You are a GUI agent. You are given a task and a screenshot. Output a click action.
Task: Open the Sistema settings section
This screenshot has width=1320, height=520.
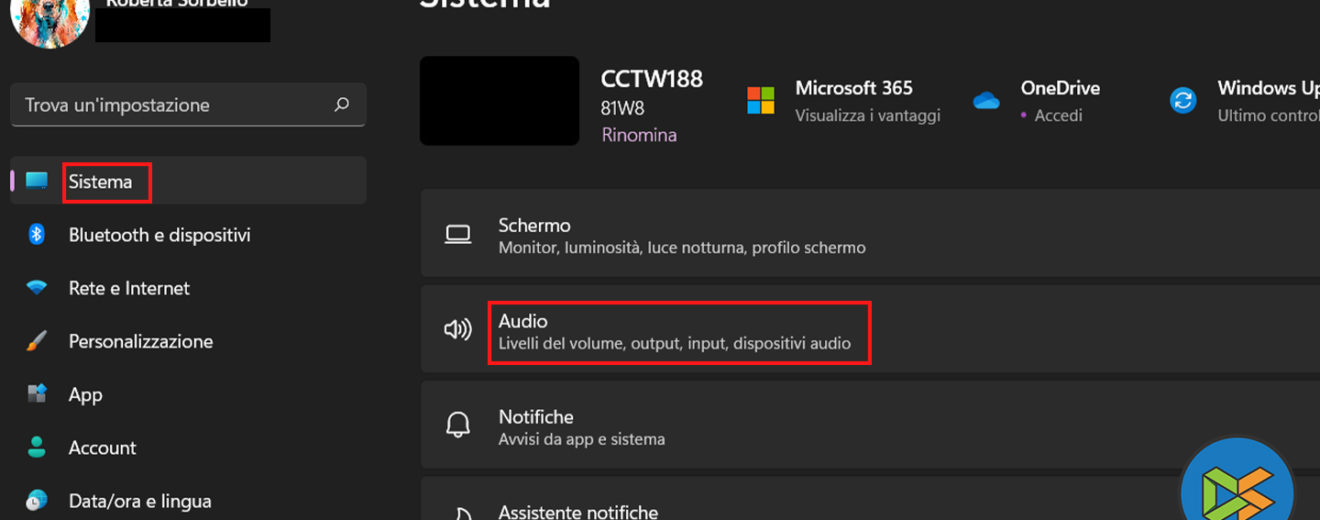point(100,182)
